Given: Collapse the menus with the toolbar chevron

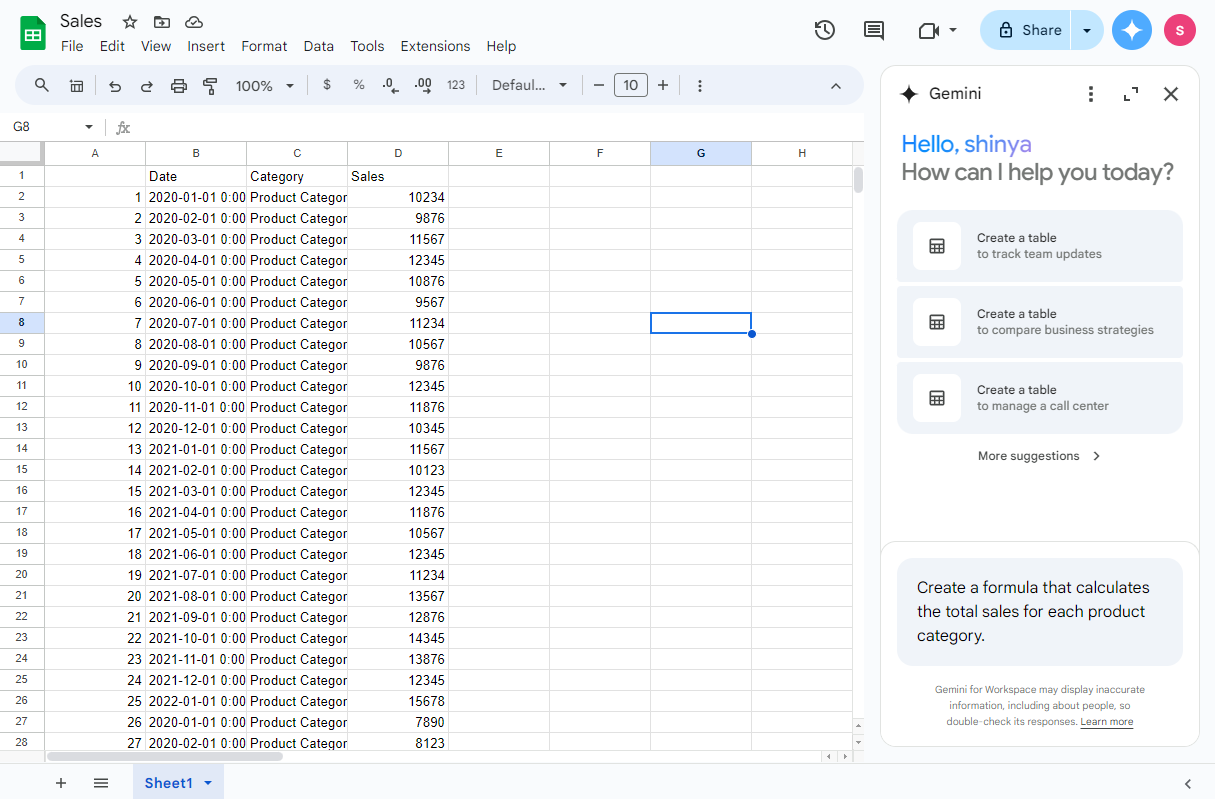Looking at the screenshot, I should (836, 86).
